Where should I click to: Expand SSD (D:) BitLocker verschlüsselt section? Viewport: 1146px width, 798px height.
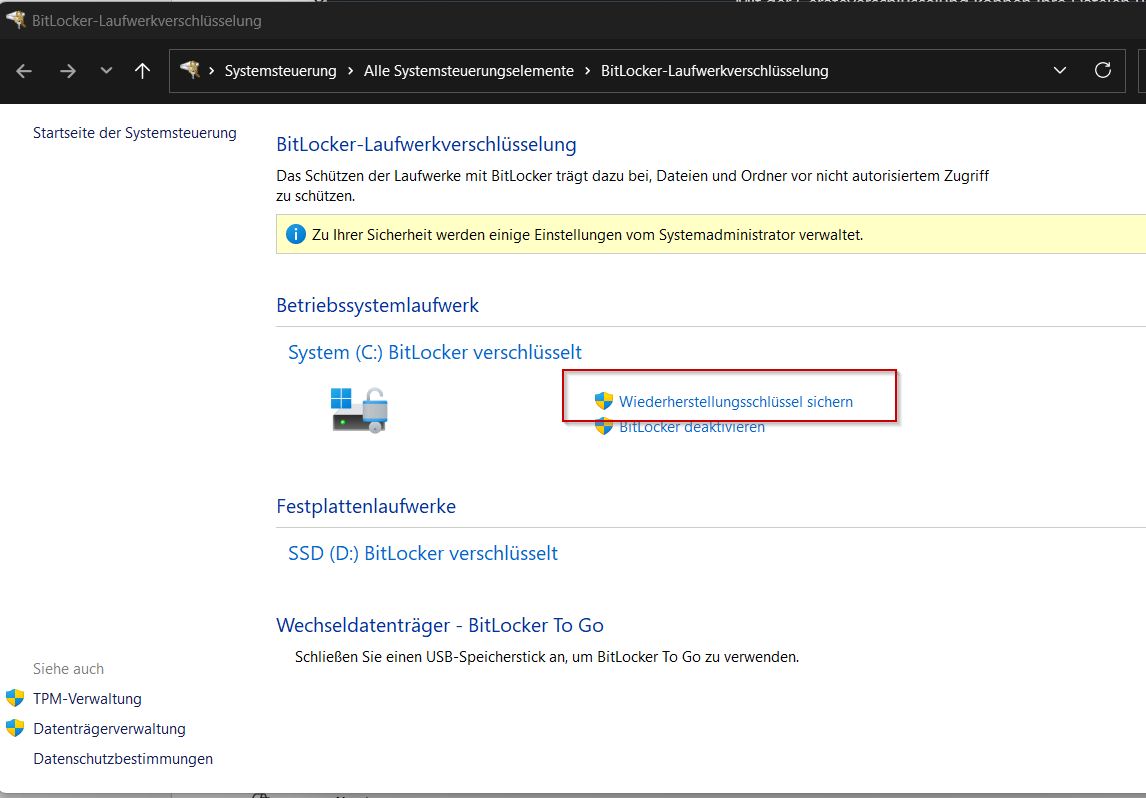(x=422, y=553)
